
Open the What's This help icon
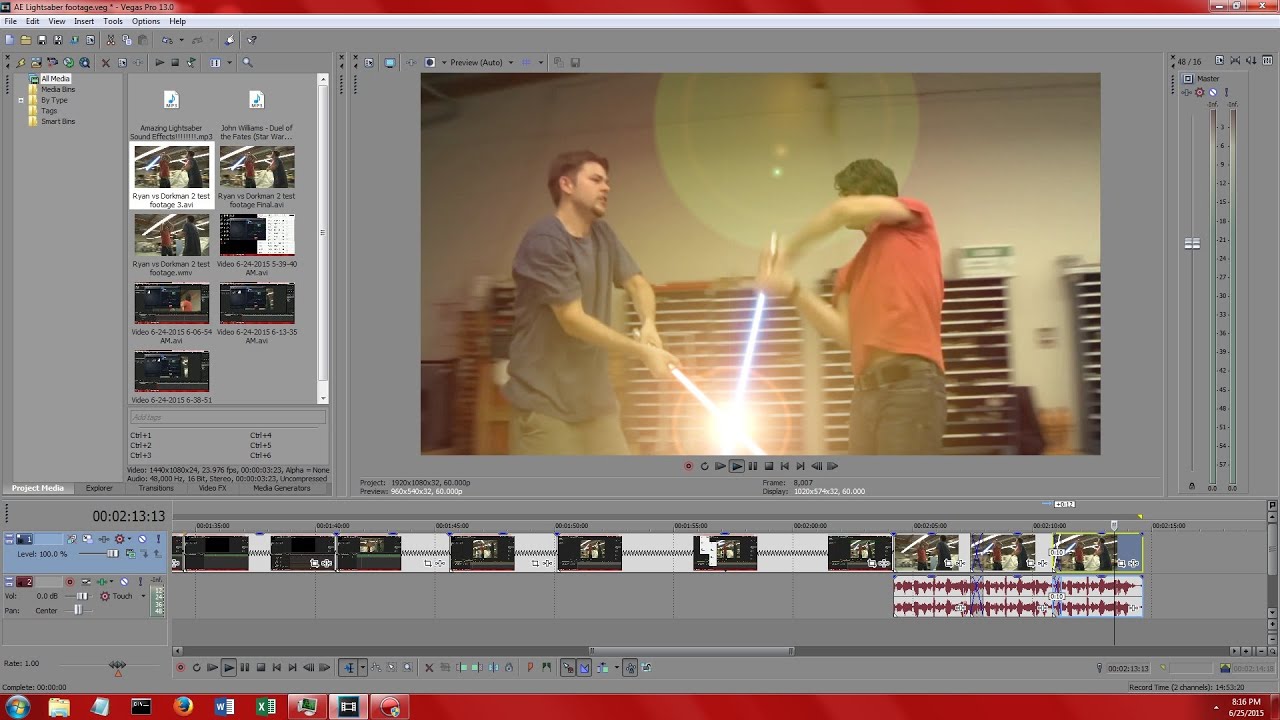252,40
